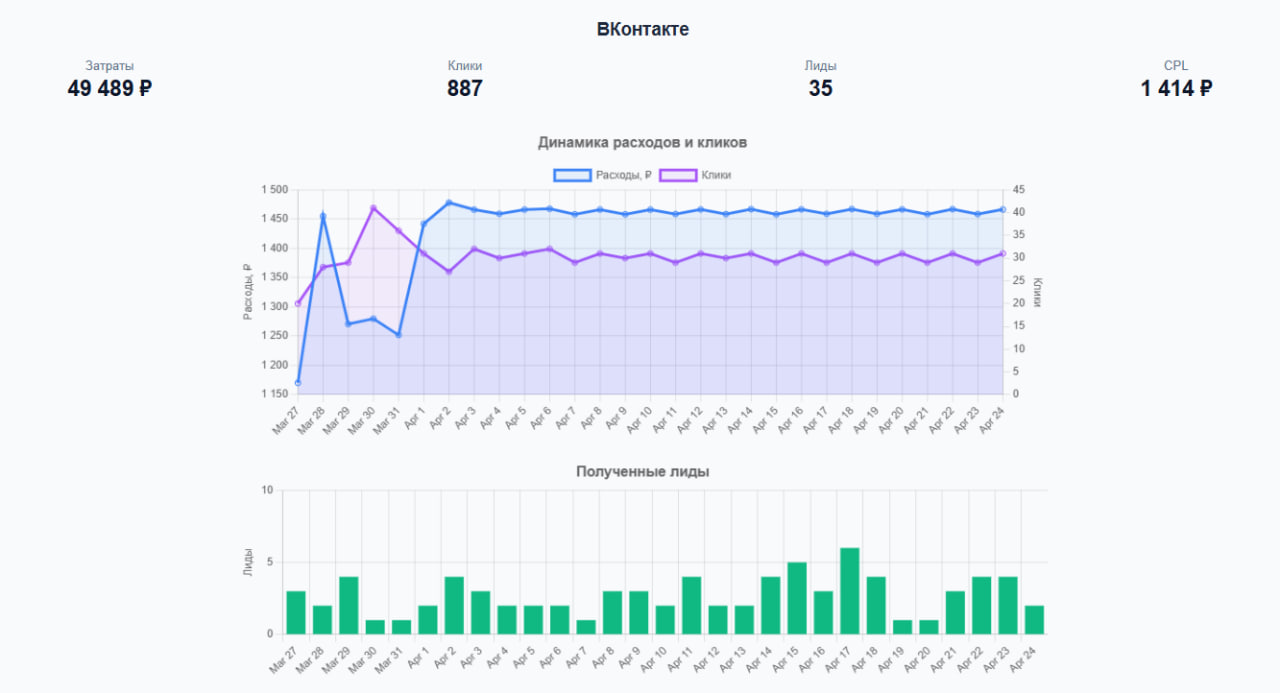Click the Лиды vertical axis title
This screenshot has width=1280, height=693.
tap(248, 562)
